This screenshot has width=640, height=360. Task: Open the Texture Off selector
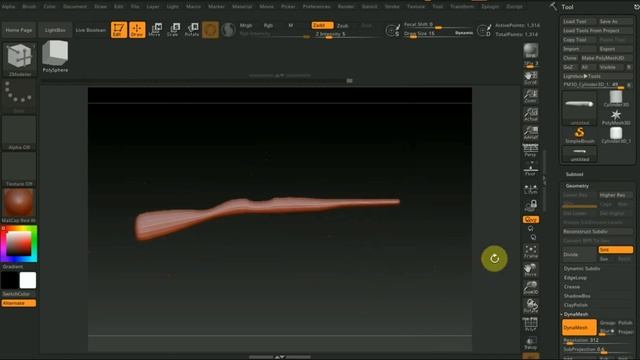click(x=19, y=170)
